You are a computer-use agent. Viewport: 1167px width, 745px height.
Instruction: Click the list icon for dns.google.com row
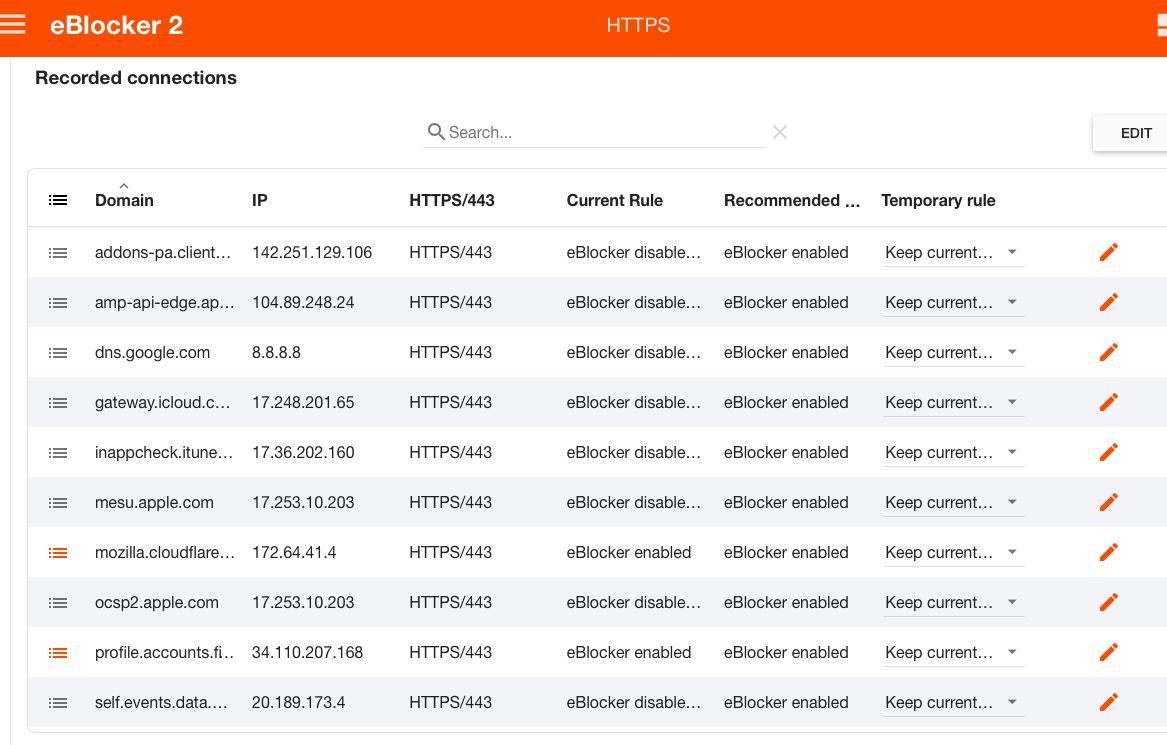pos(58,353)
